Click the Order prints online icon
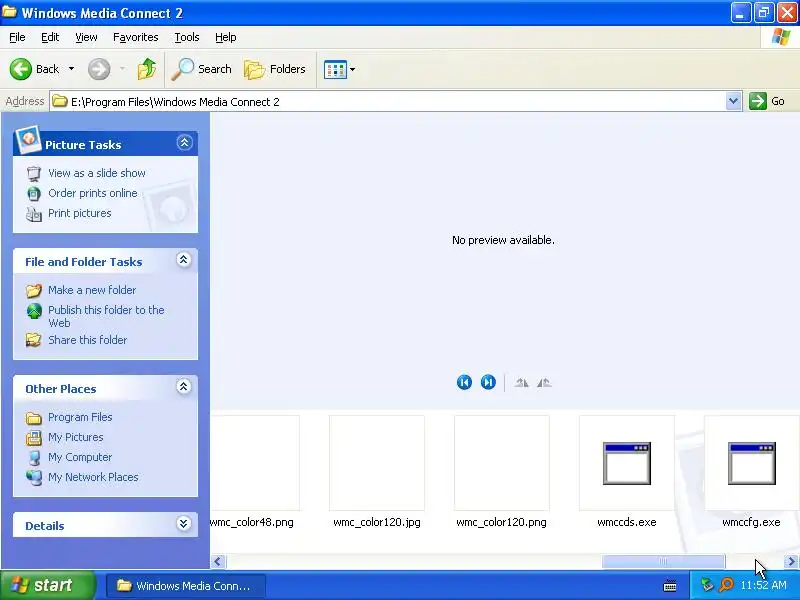The width and height of the screenshot is (800, 600). click(x=34, y=193)
